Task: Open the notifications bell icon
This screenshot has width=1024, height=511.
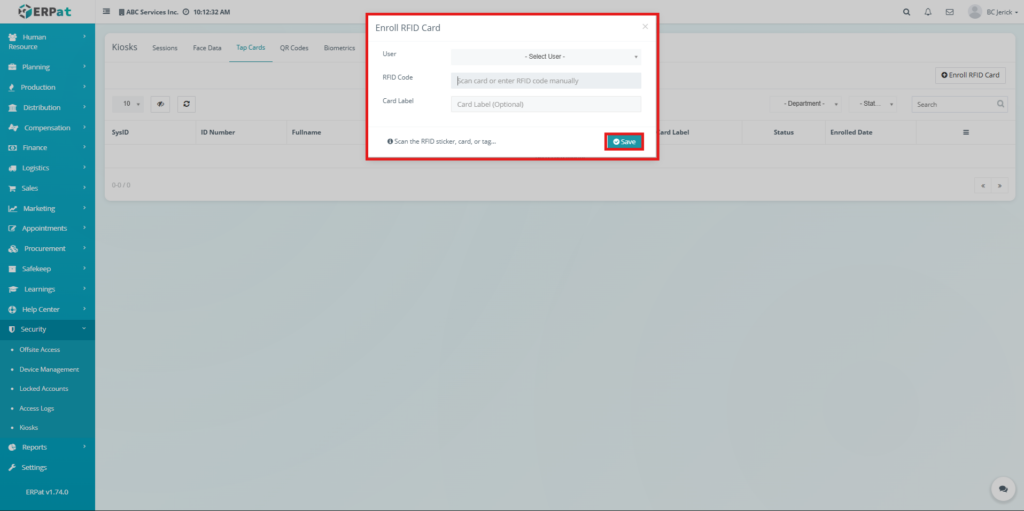Action: (928, 12)
